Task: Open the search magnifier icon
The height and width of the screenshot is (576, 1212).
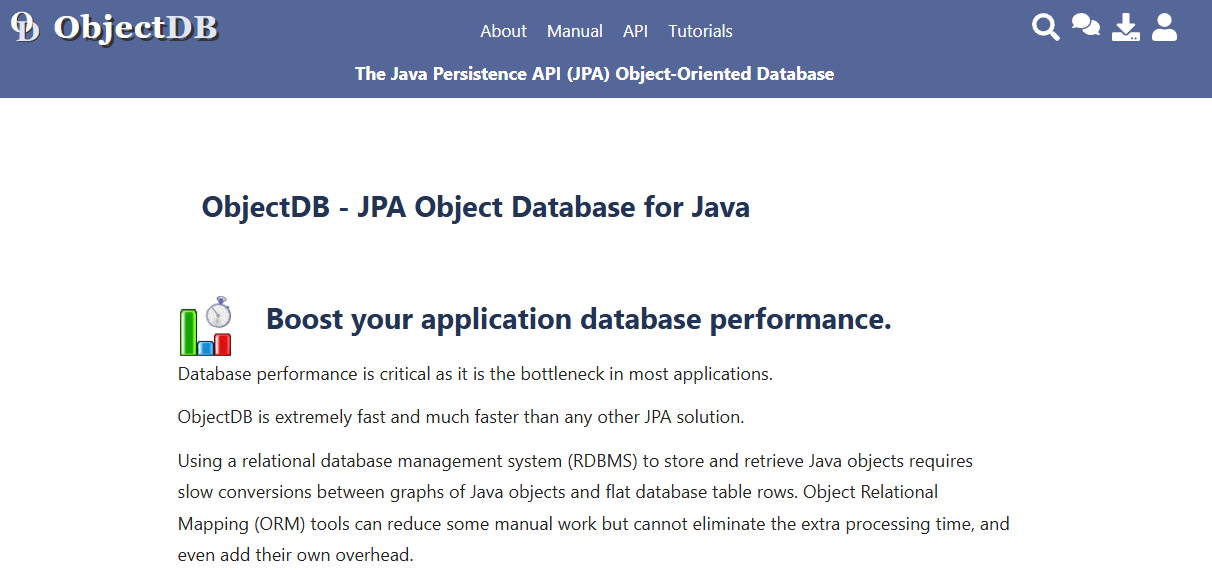Action: (x=1046, y=27)
